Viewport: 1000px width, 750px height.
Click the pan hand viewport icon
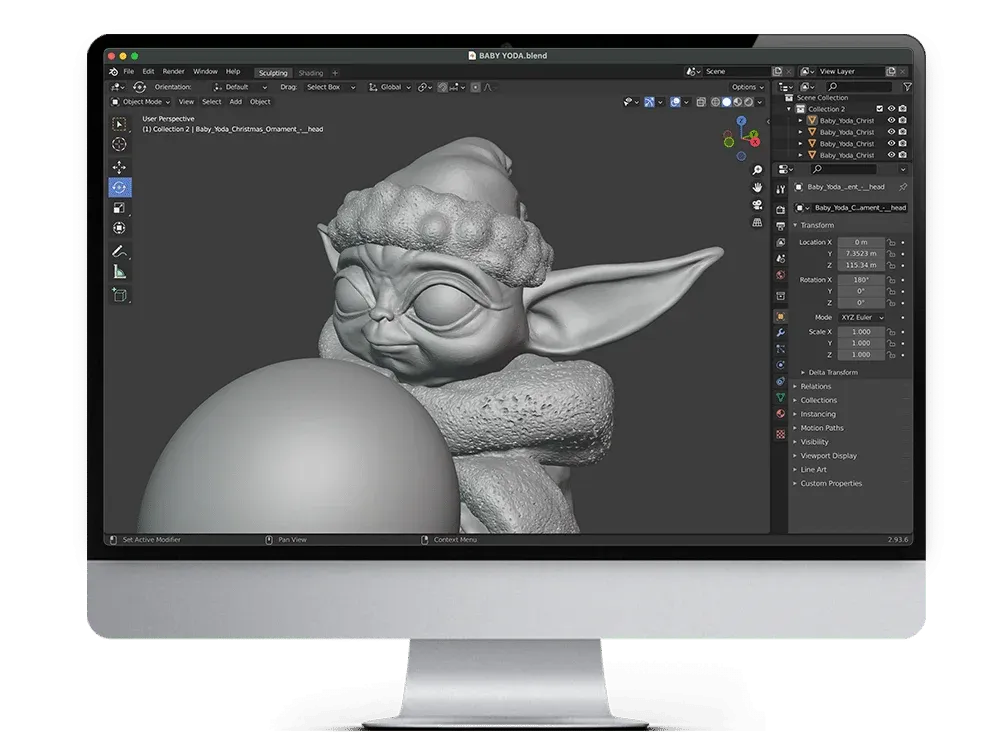coord(757,188)
